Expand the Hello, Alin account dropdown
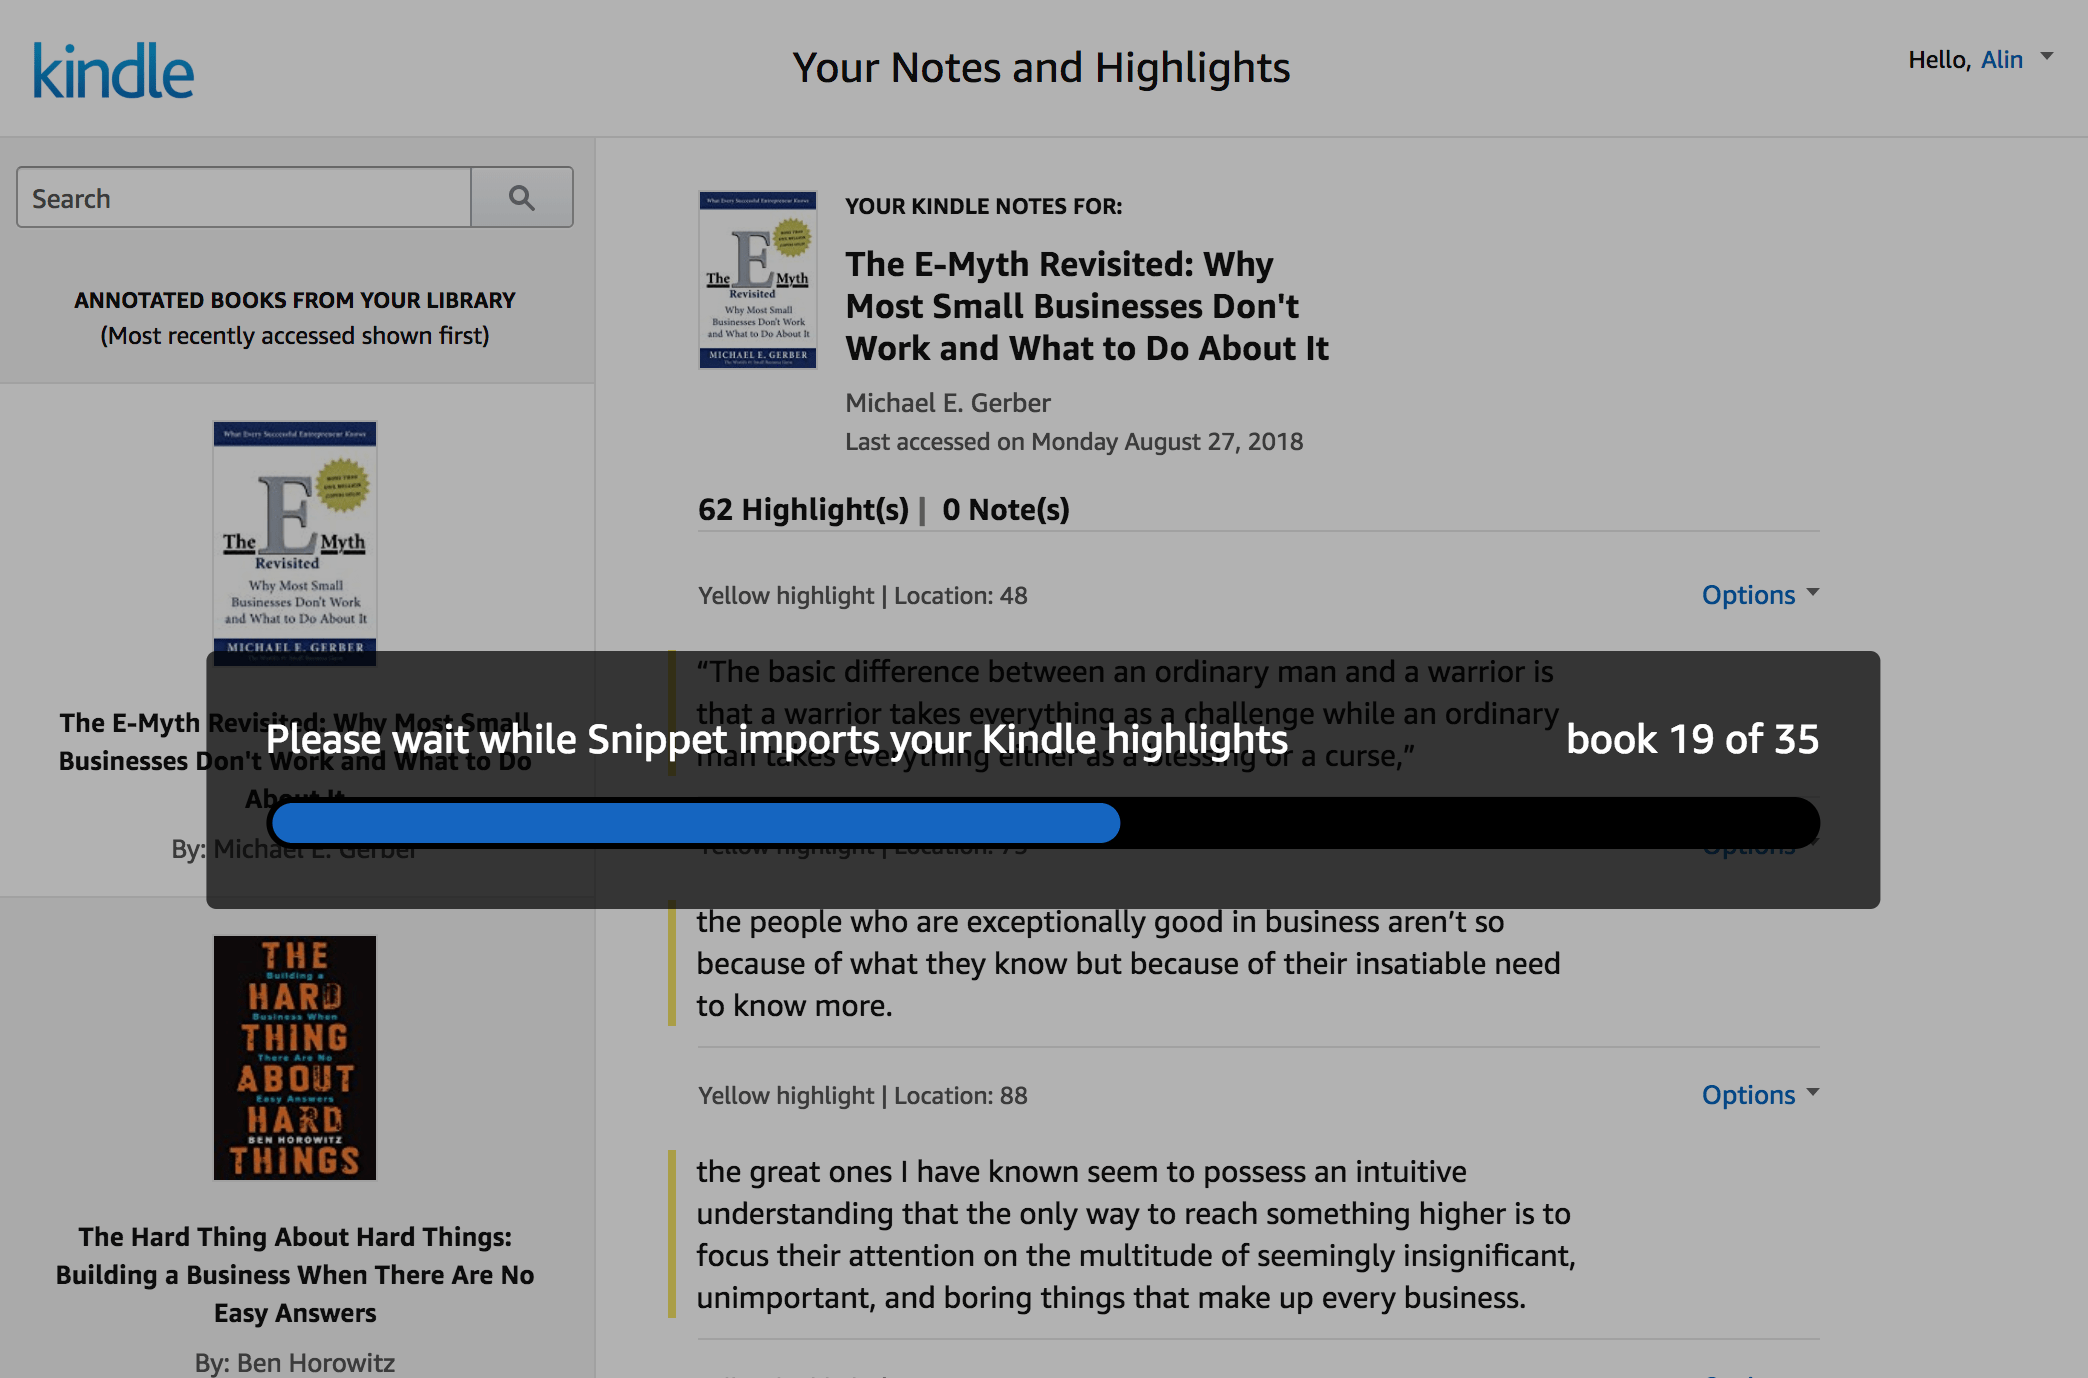The width and height of the screenshot is (2088, 1378). (2044, 58)
